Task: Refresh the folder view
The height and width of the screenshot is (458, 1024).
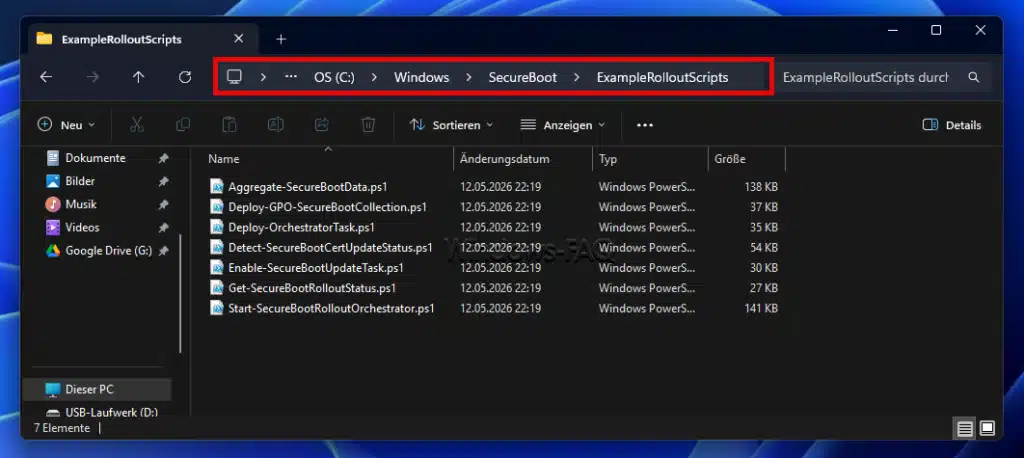Action: click(x=185, y=77)
